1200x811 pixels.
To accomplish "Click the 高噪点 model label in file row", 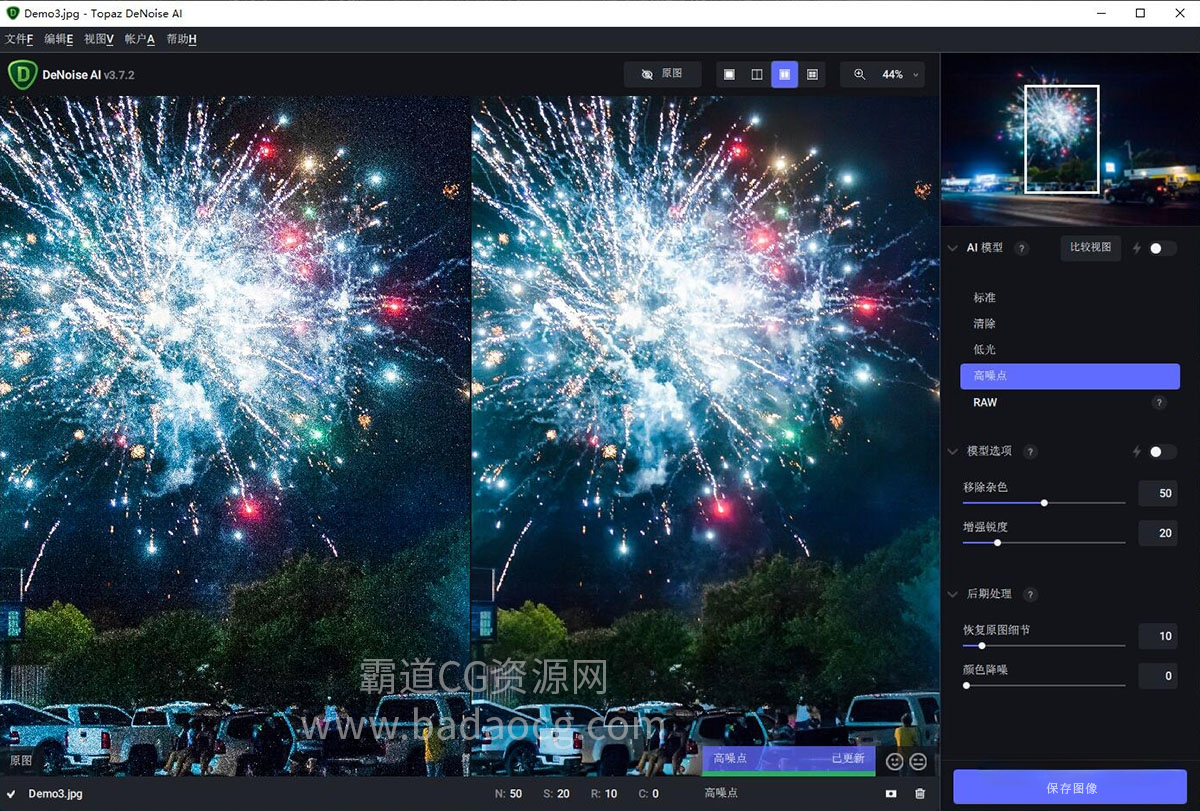I will (721, 793).
